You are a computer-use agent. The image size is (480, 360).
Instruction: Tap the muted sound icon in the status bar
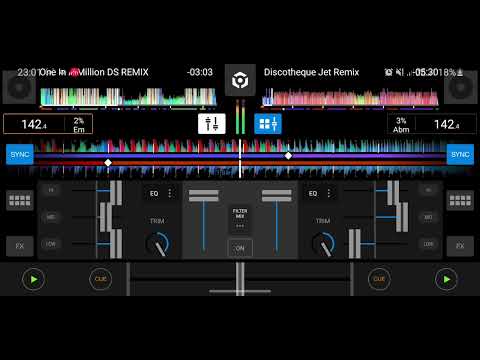click(400, 72)
